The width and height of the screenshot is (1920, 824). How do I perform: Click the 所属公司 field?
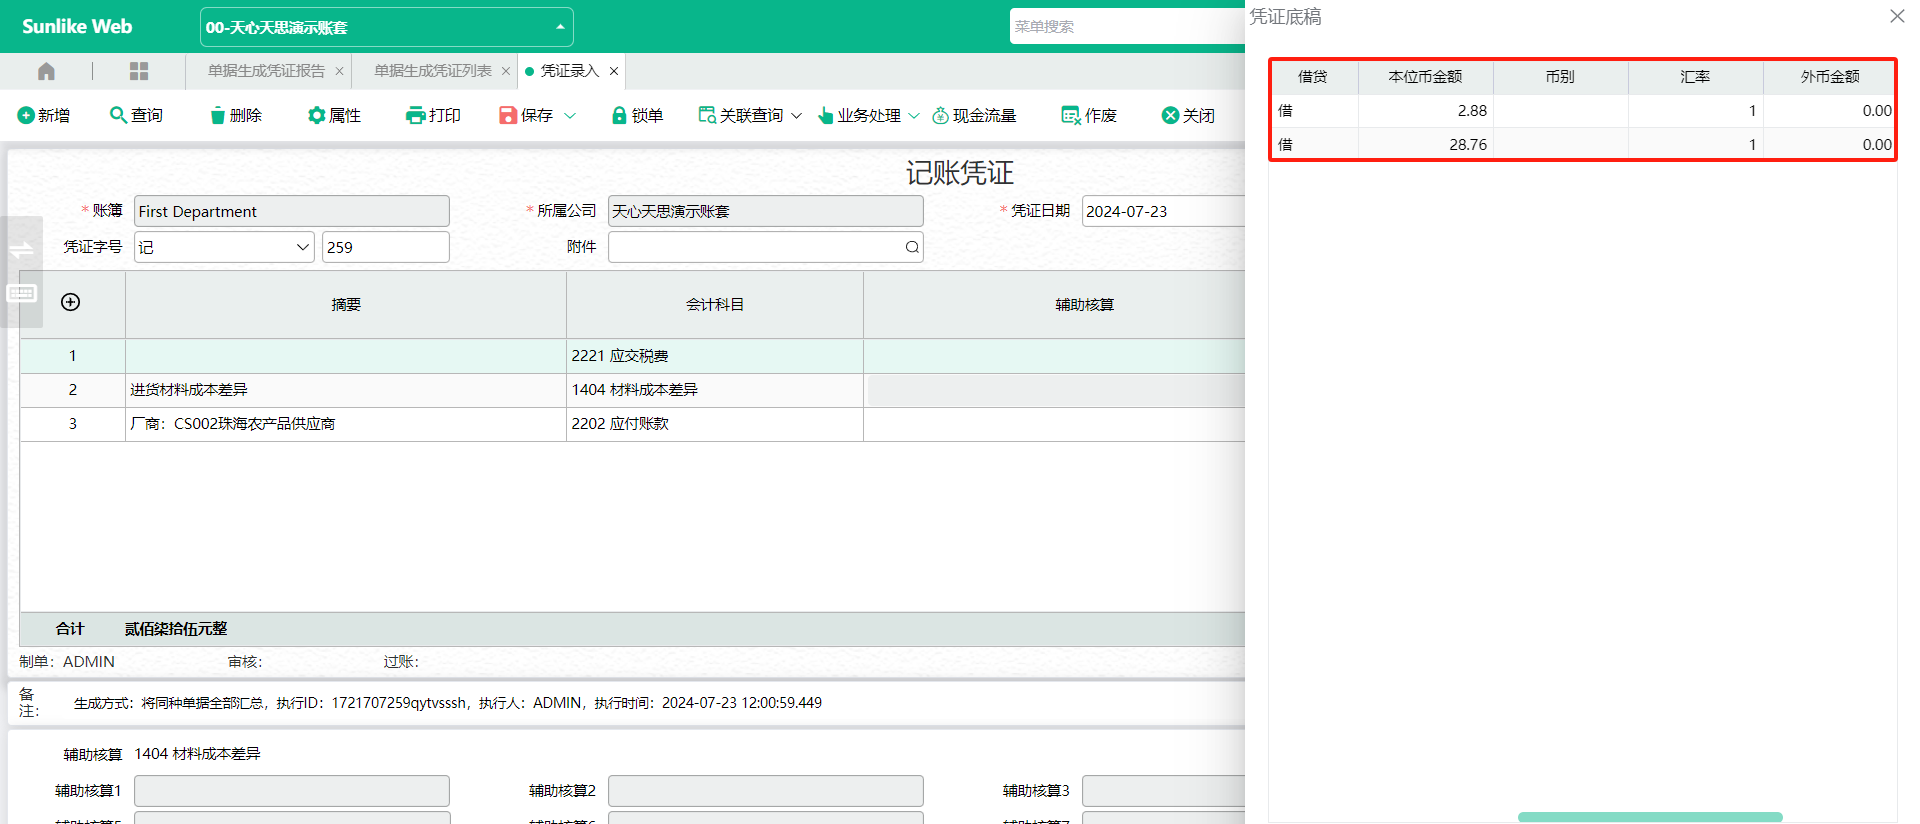[x=766, y=211]
